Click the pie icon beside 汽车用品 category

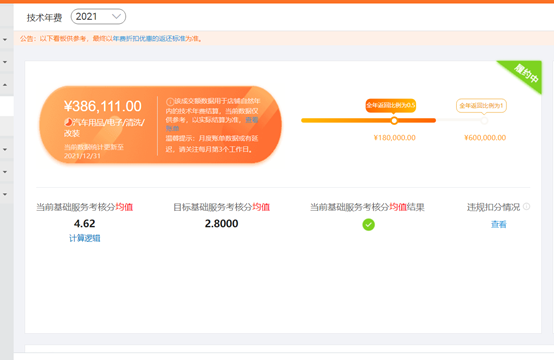[x=68, y=122]
